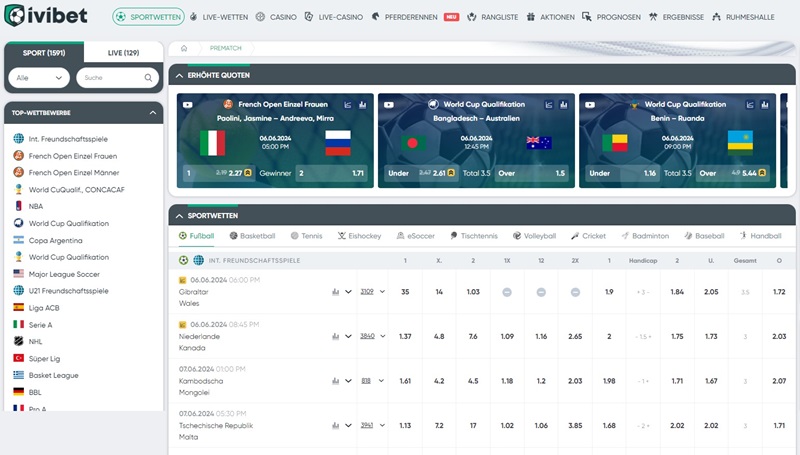This screenshot has height=455, width=800.
Task: Click the ivibet logo
Action: click(x=46, y=16)
